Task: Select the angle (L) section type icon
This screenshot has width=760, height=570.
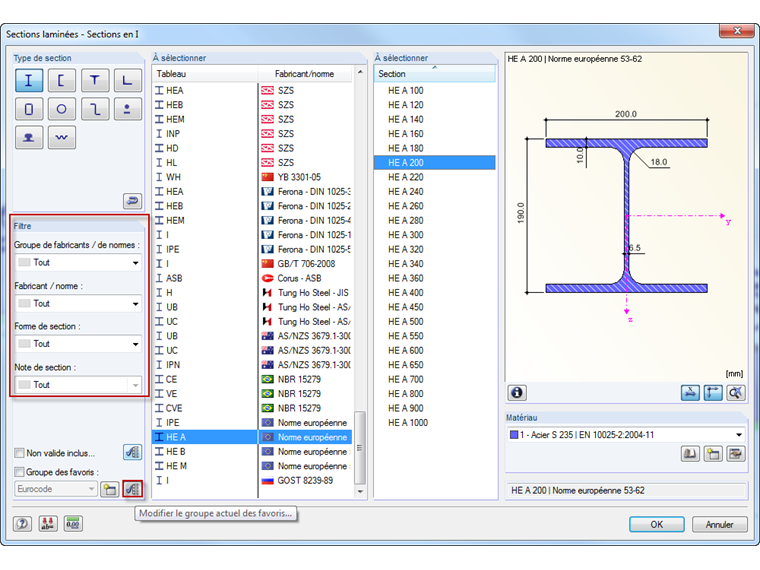Action: [127, 80]
